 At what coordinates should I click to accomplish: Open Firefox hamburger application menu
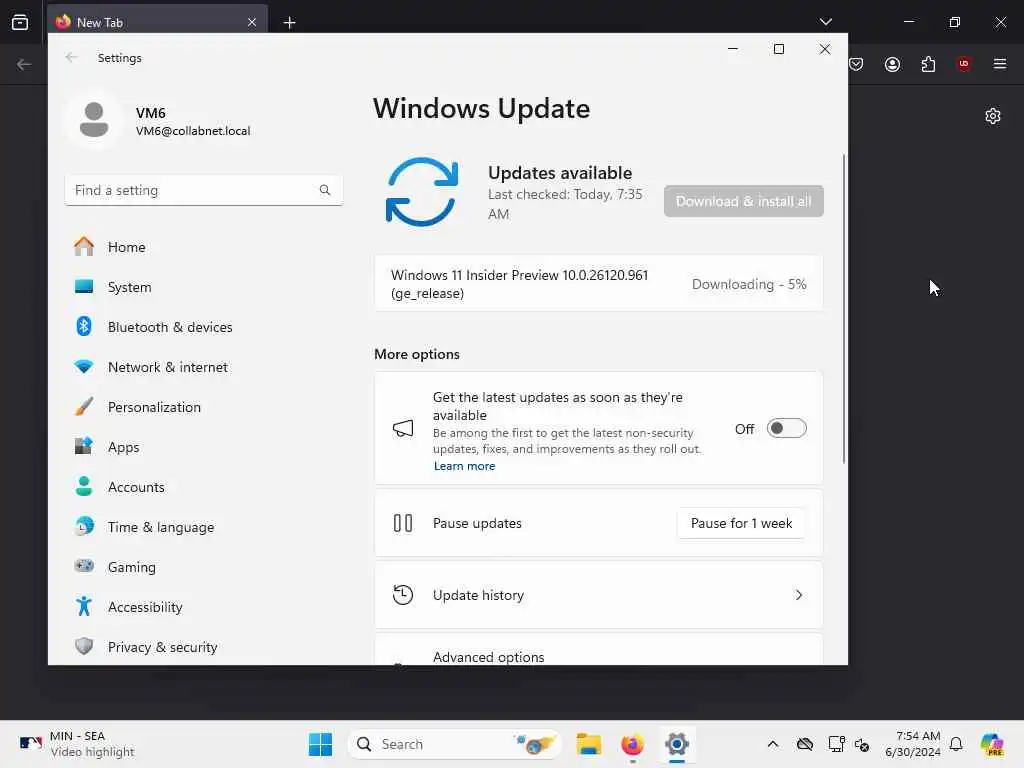click(999, 64)
